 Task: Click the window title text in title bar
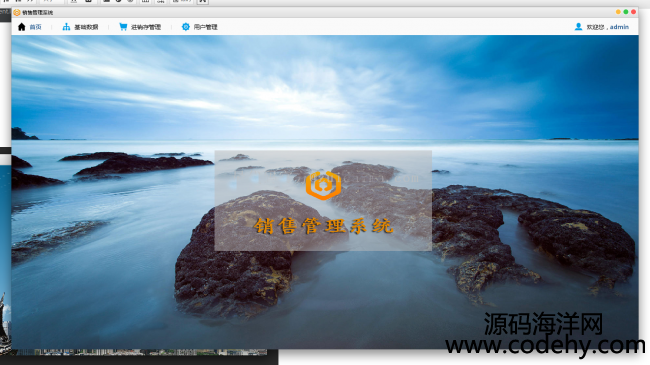pyautogui.click(x=38, y=12)
